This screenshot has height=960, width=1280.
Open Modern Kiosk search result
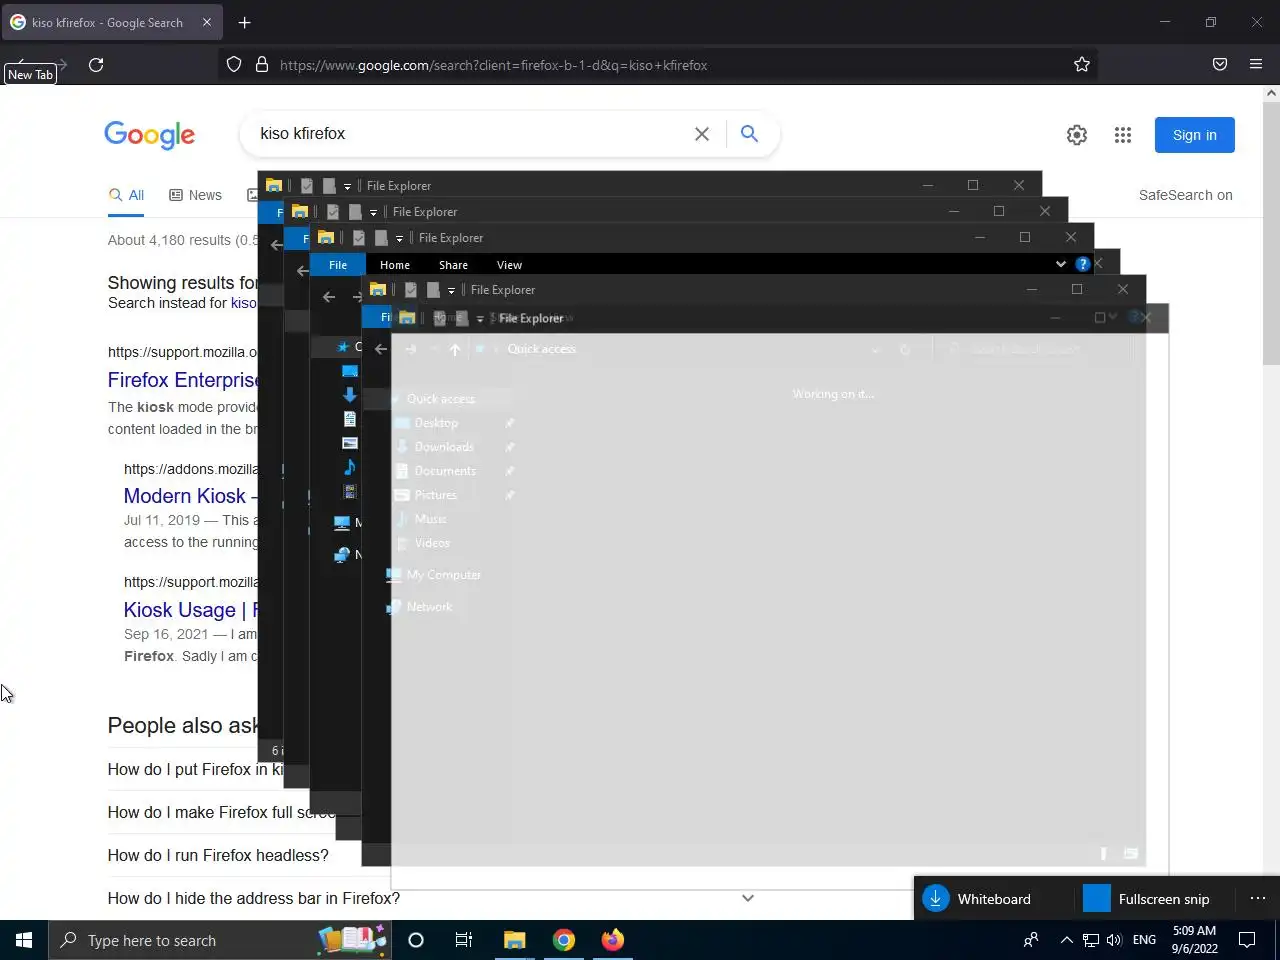(190, 496)
